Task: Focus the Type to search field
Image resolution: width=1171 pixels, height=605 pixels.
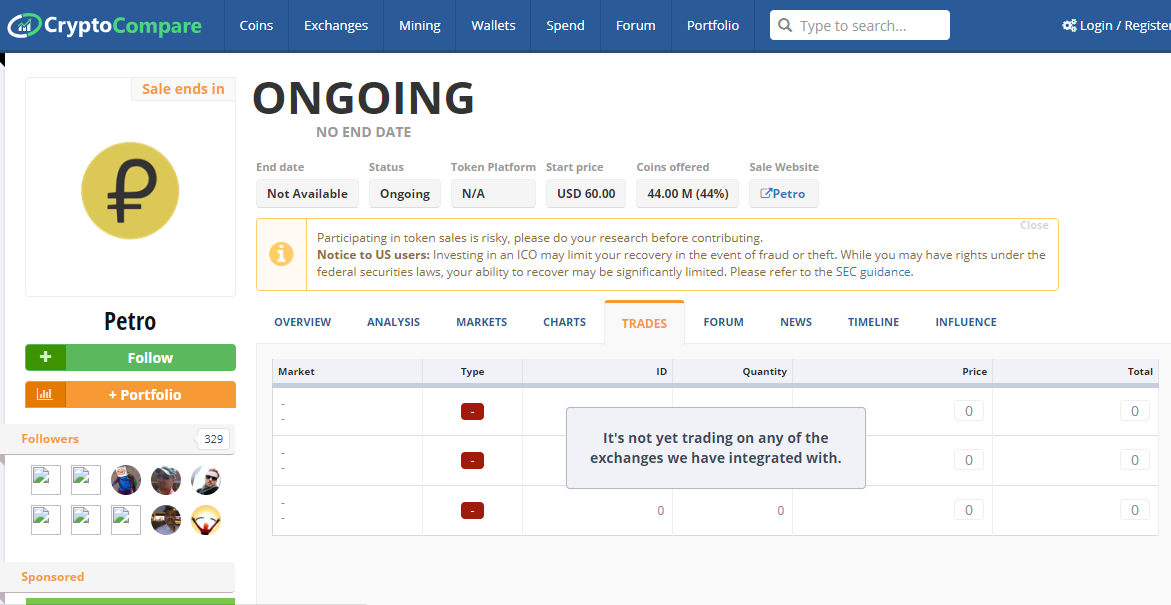Action: coord(860,25)
